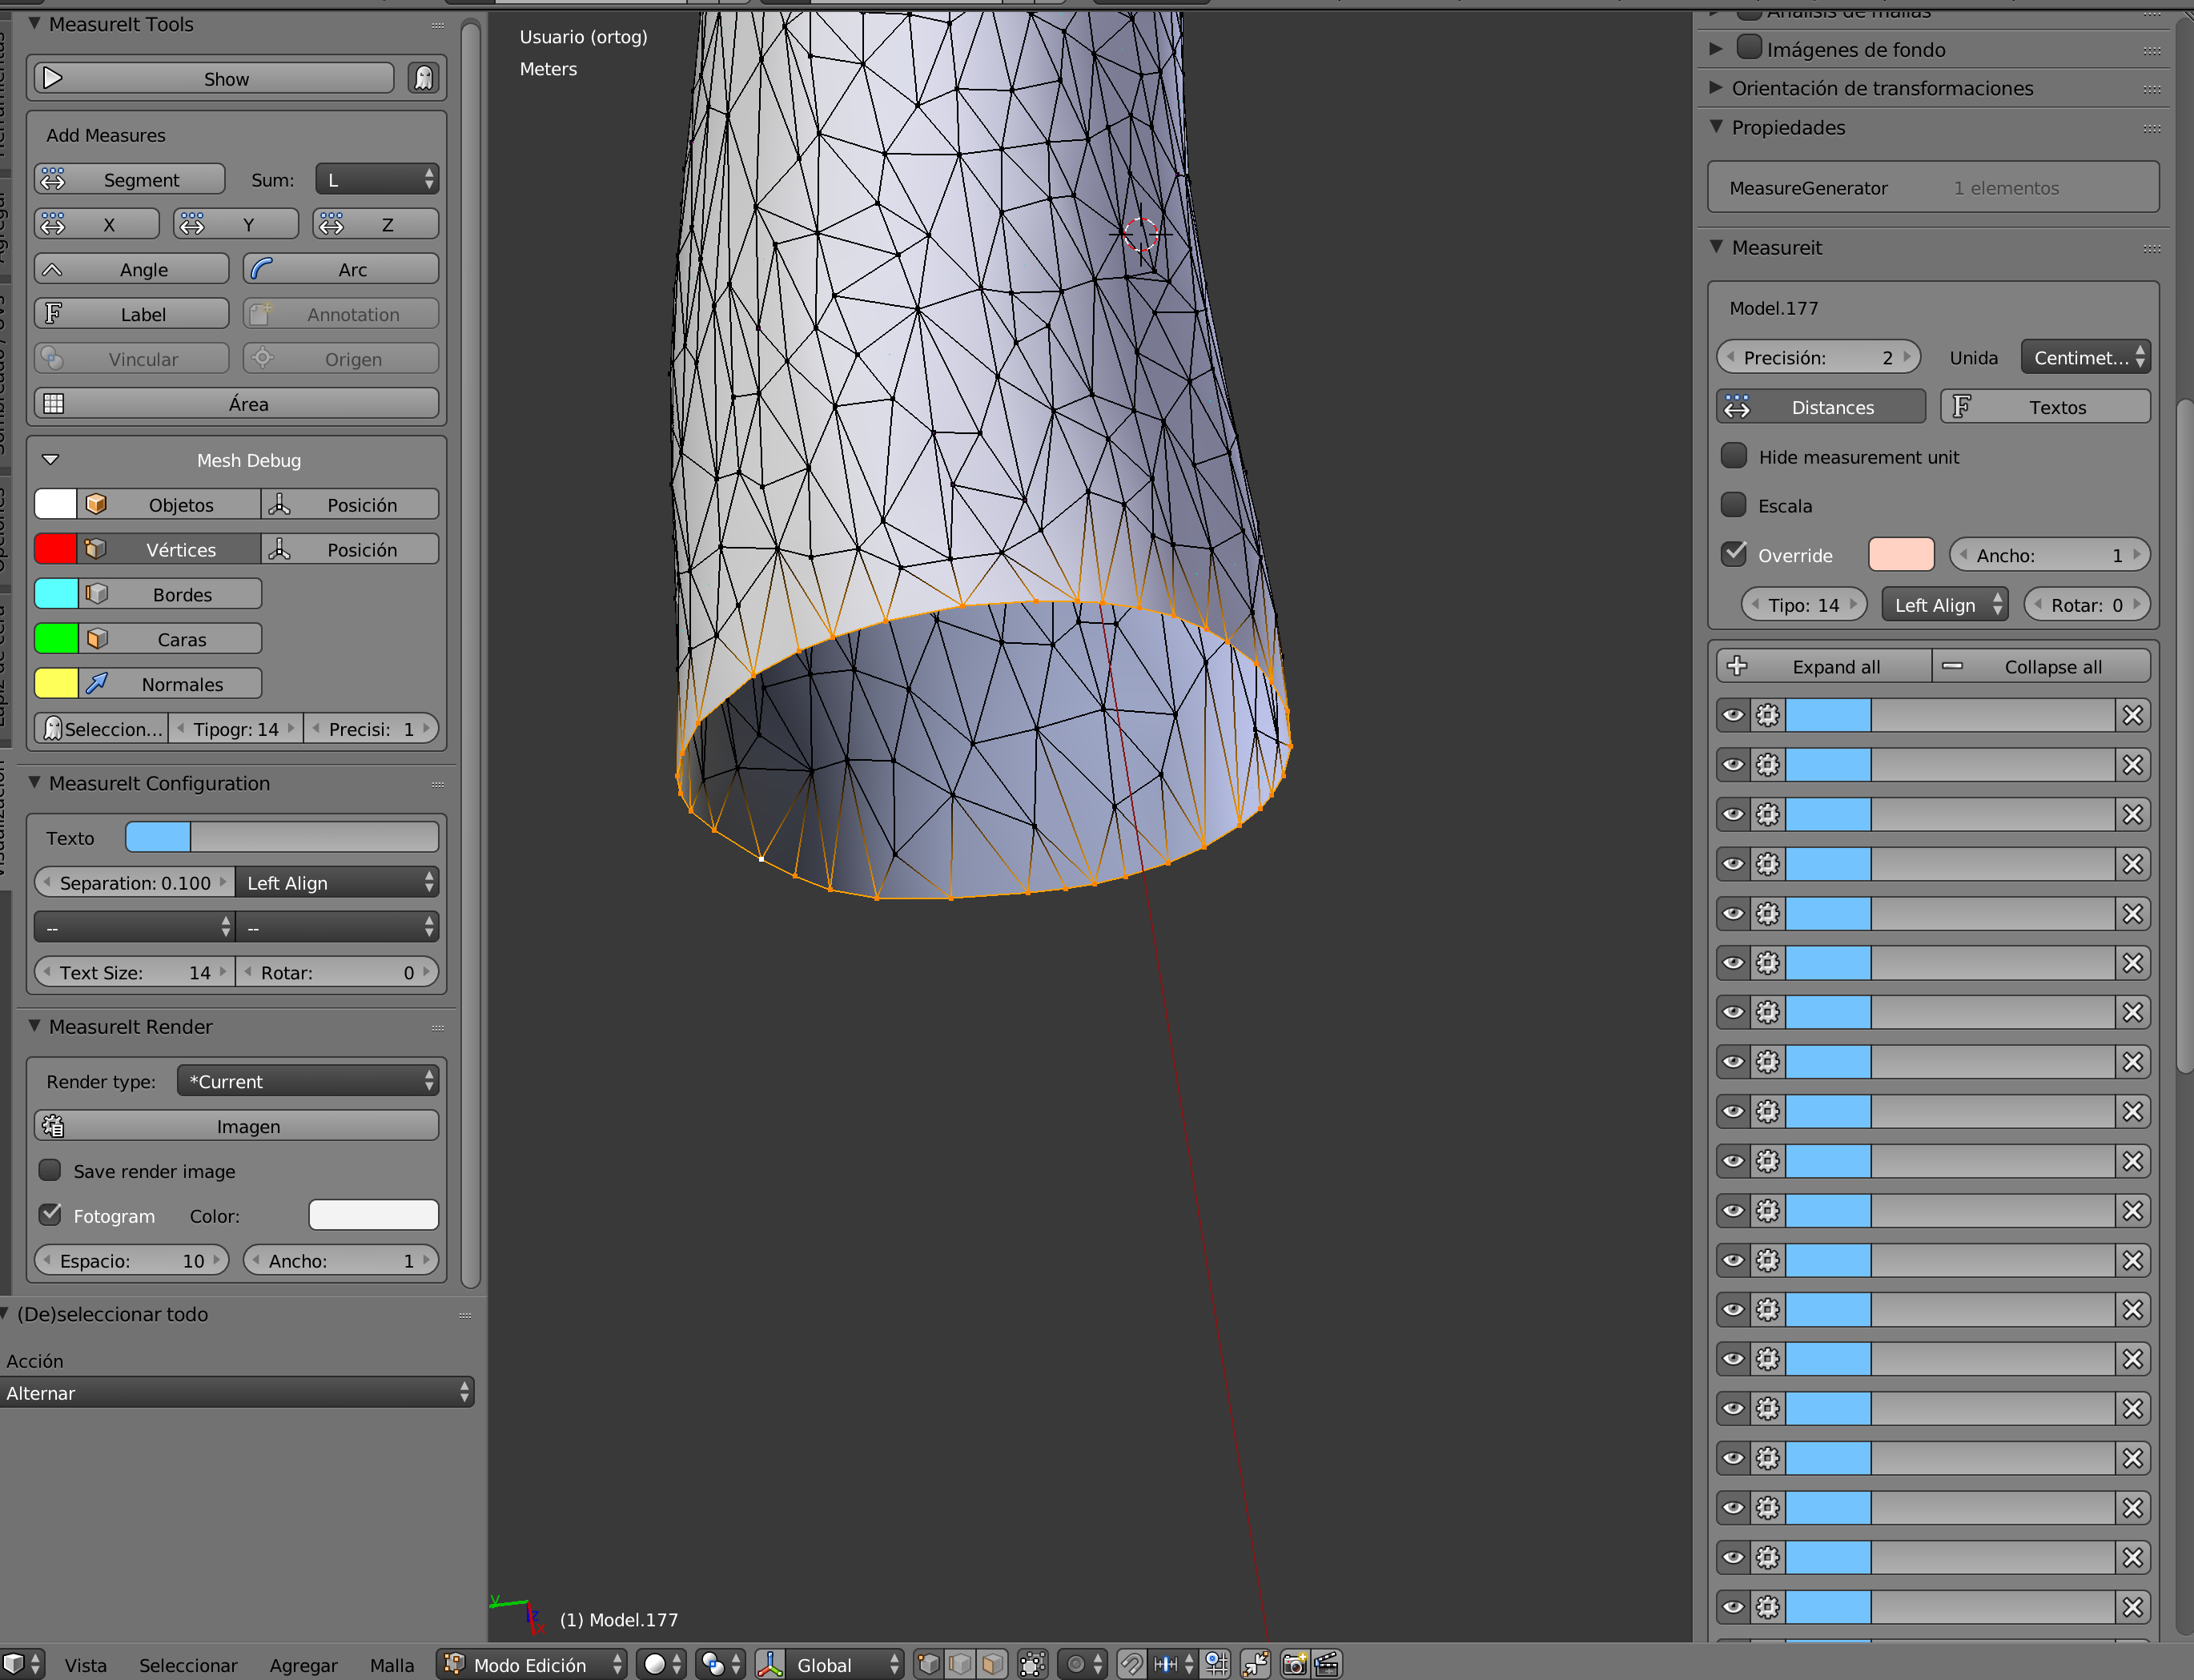2194x1680 pixels.
Task: Open the Override color swatch
Action: pyautogui.click(x=1900, y=554)
